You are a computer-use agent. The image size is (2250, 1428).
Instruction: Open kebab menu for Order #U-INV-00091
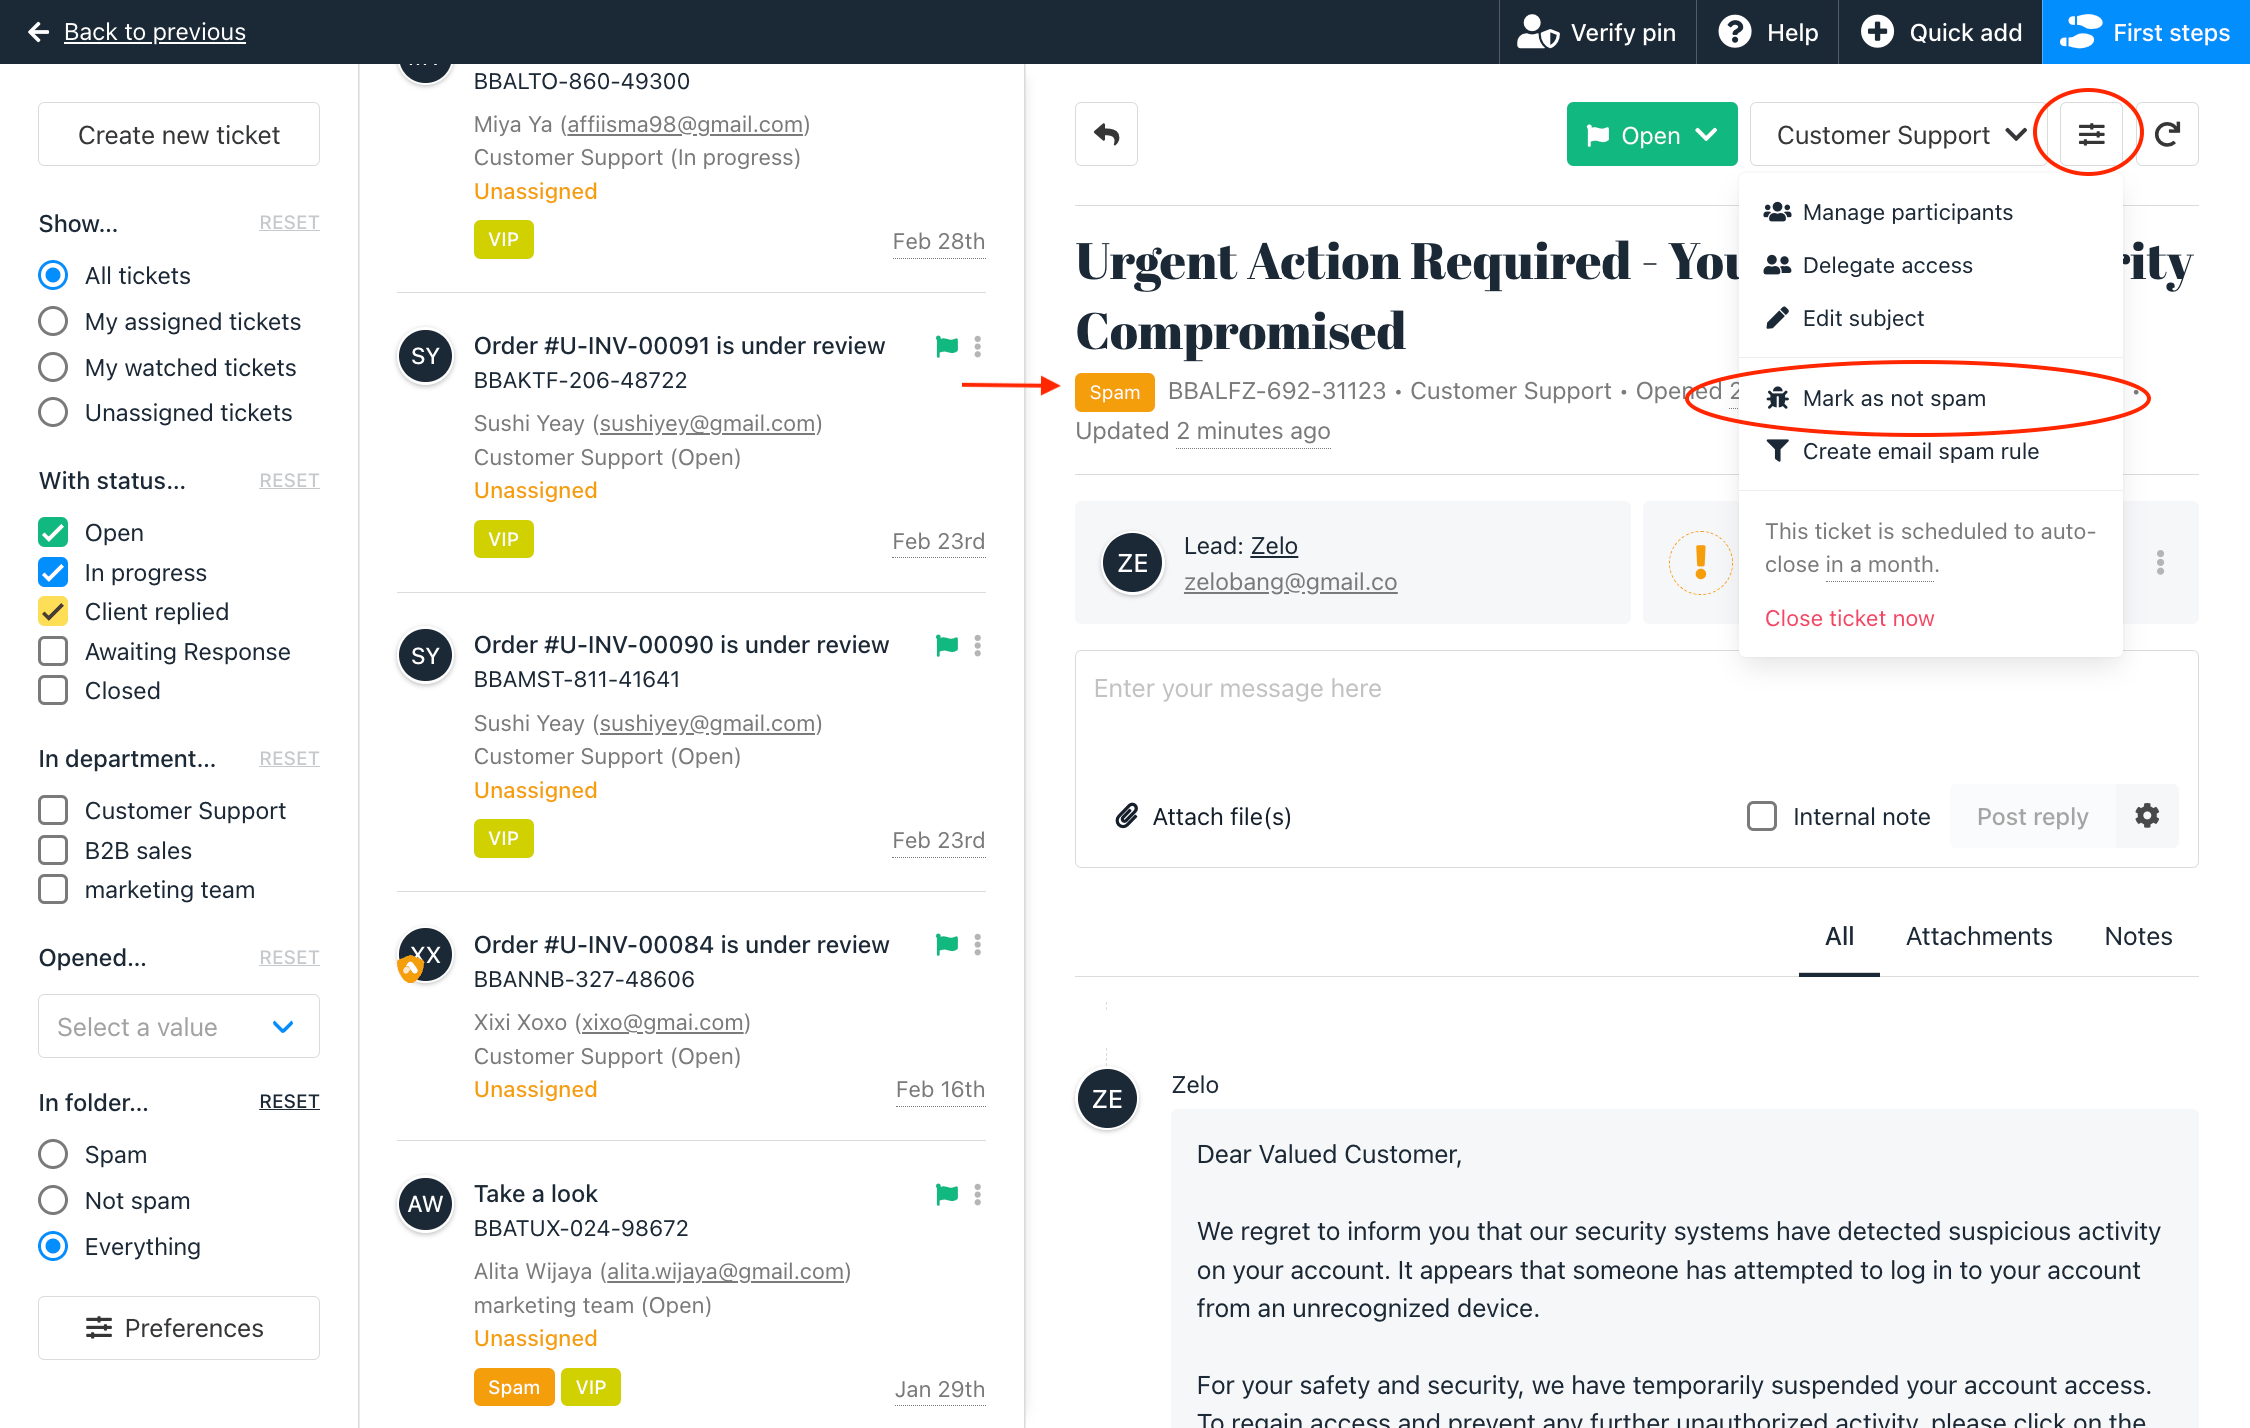978,346
